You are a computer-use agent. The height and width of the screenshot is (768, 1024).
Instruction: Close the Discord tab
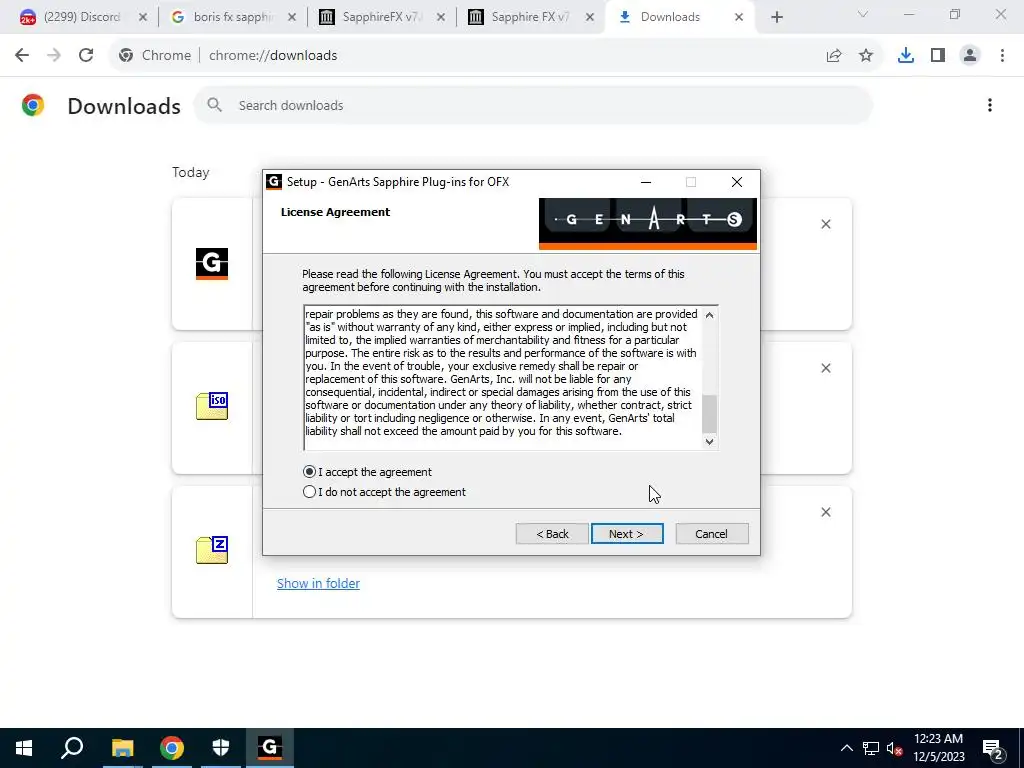[143, 17]
